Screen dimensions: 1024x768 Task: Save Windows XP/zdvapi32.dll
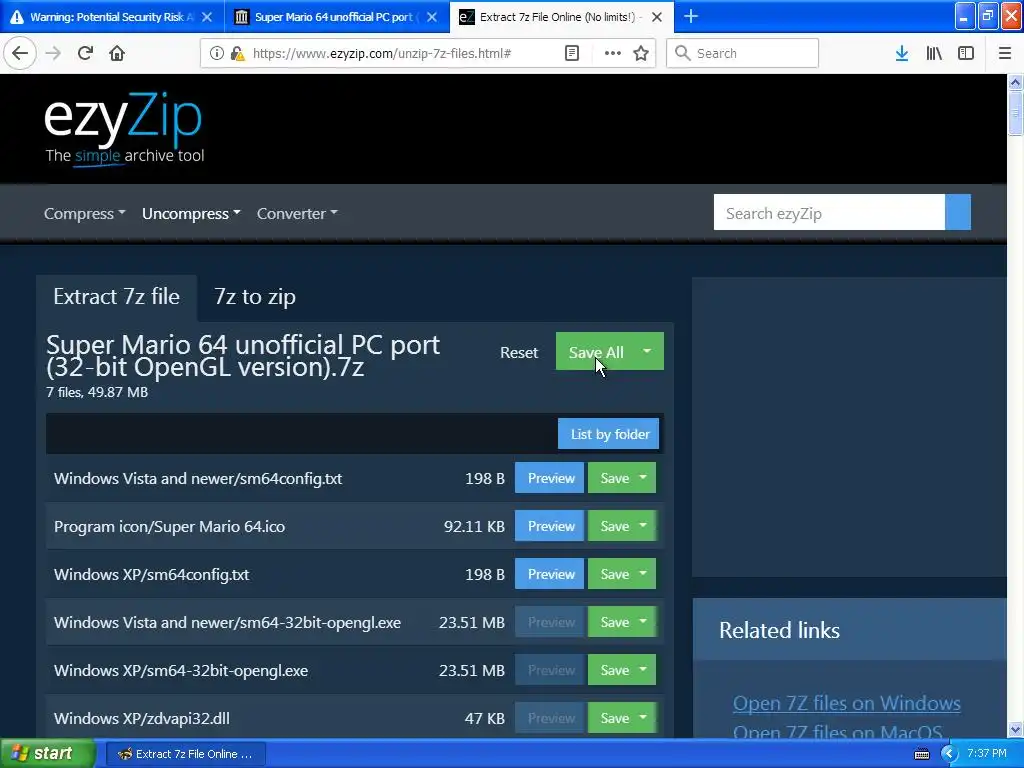[x=613, y=718]
